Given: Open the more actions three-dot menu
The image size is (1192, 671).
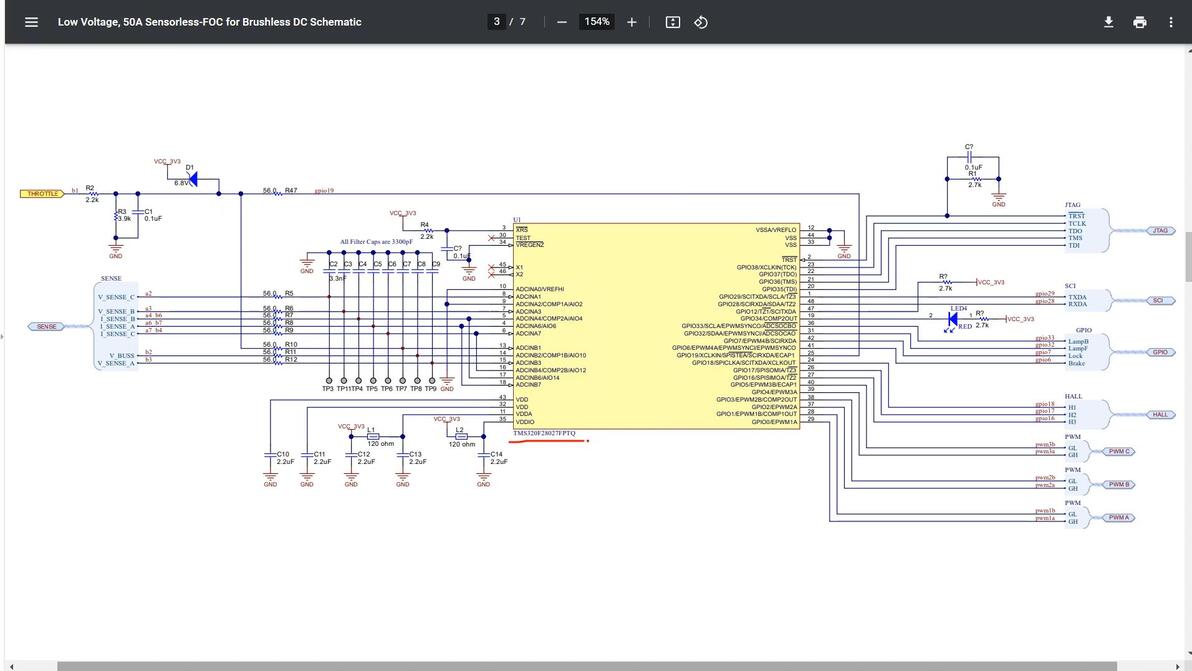Looking at the screenshot, I should [x=1171, y=22].
